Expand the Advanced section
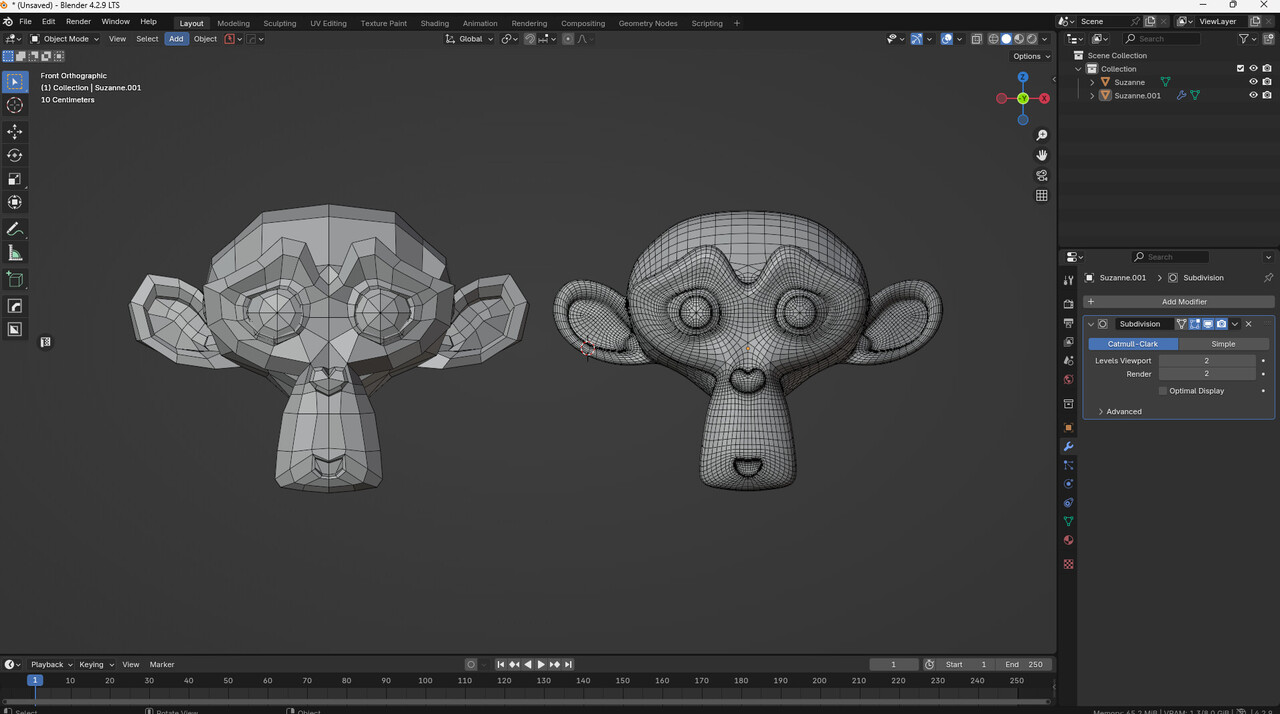 (x=1123, y=411)
